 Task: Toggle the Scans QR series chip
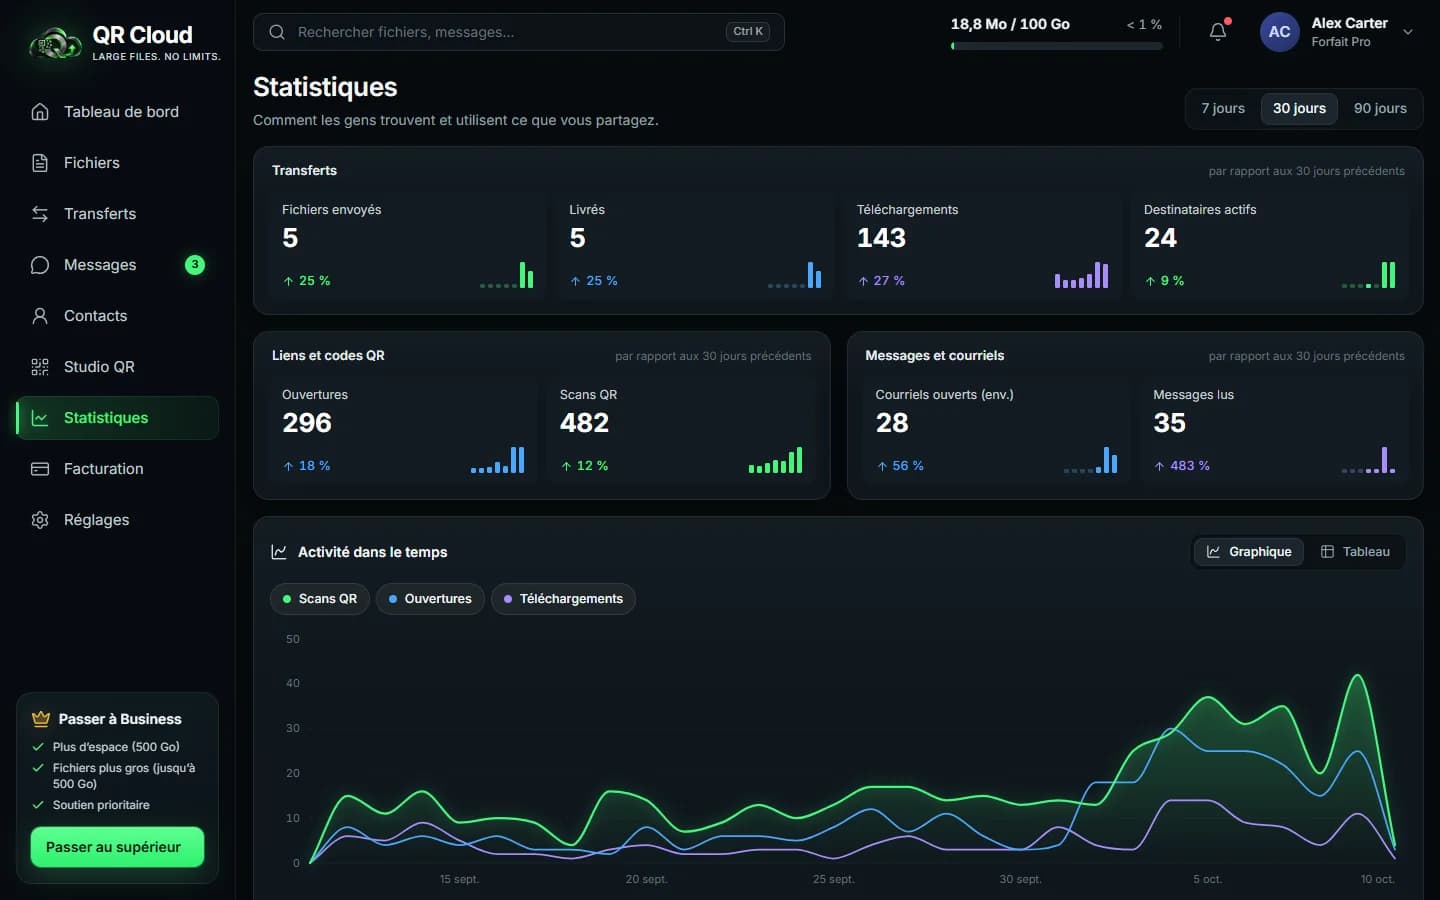(x=320, y=599)
